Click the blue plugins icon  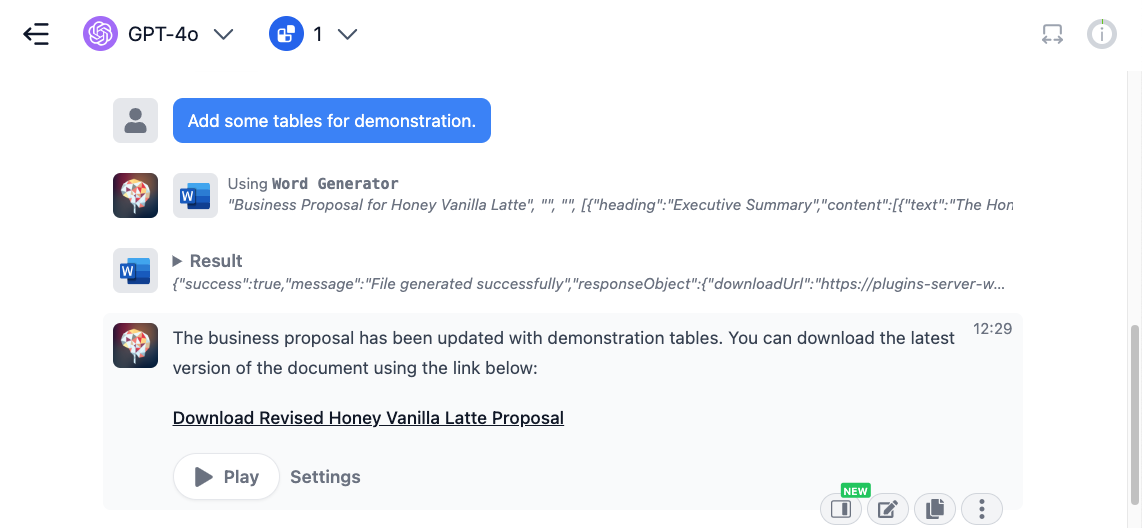pyautogui.click(x=286, y=34)
